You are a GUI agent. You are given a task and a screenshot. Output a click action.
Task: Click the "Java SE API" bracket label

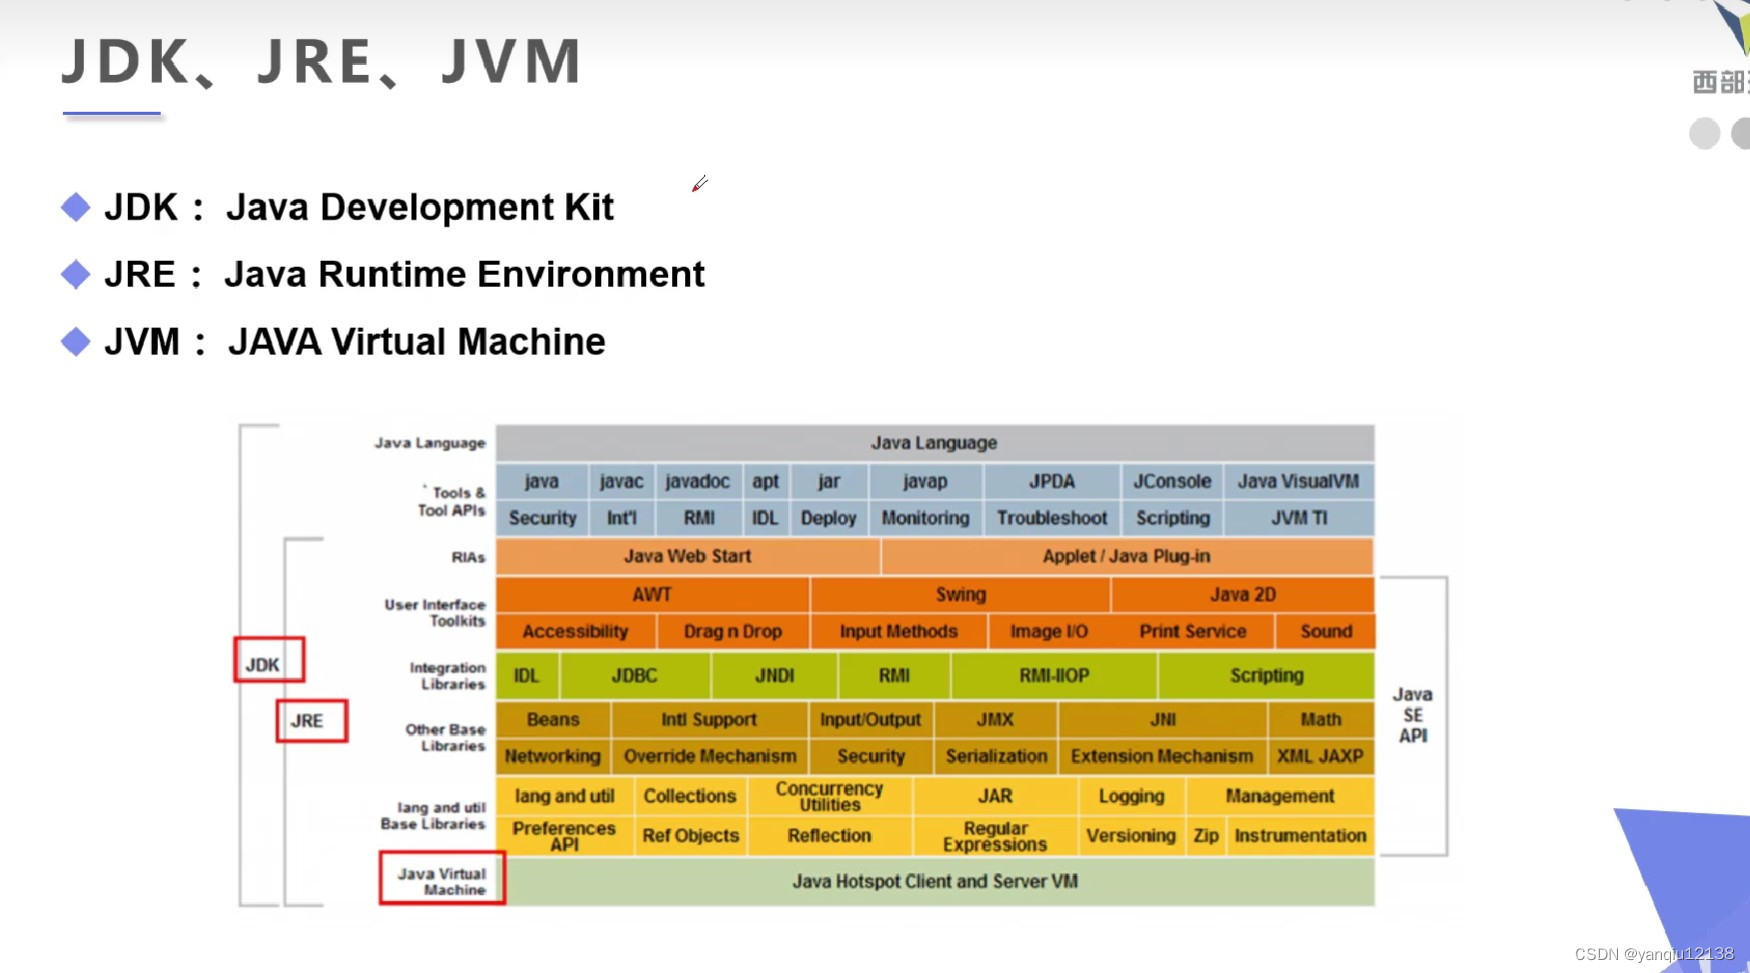pos(1413,715)
